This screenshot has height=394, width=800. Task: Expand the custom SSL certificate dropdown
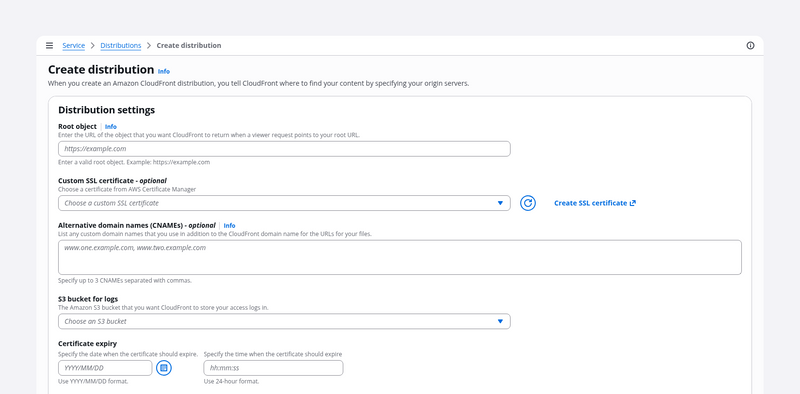click(284, 203)
